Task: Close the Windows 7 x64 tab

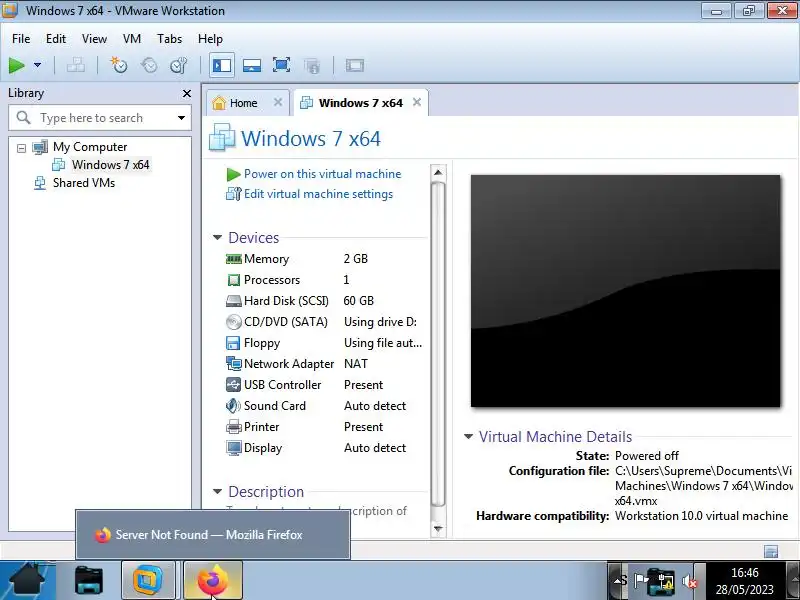Action: (417, 102)
